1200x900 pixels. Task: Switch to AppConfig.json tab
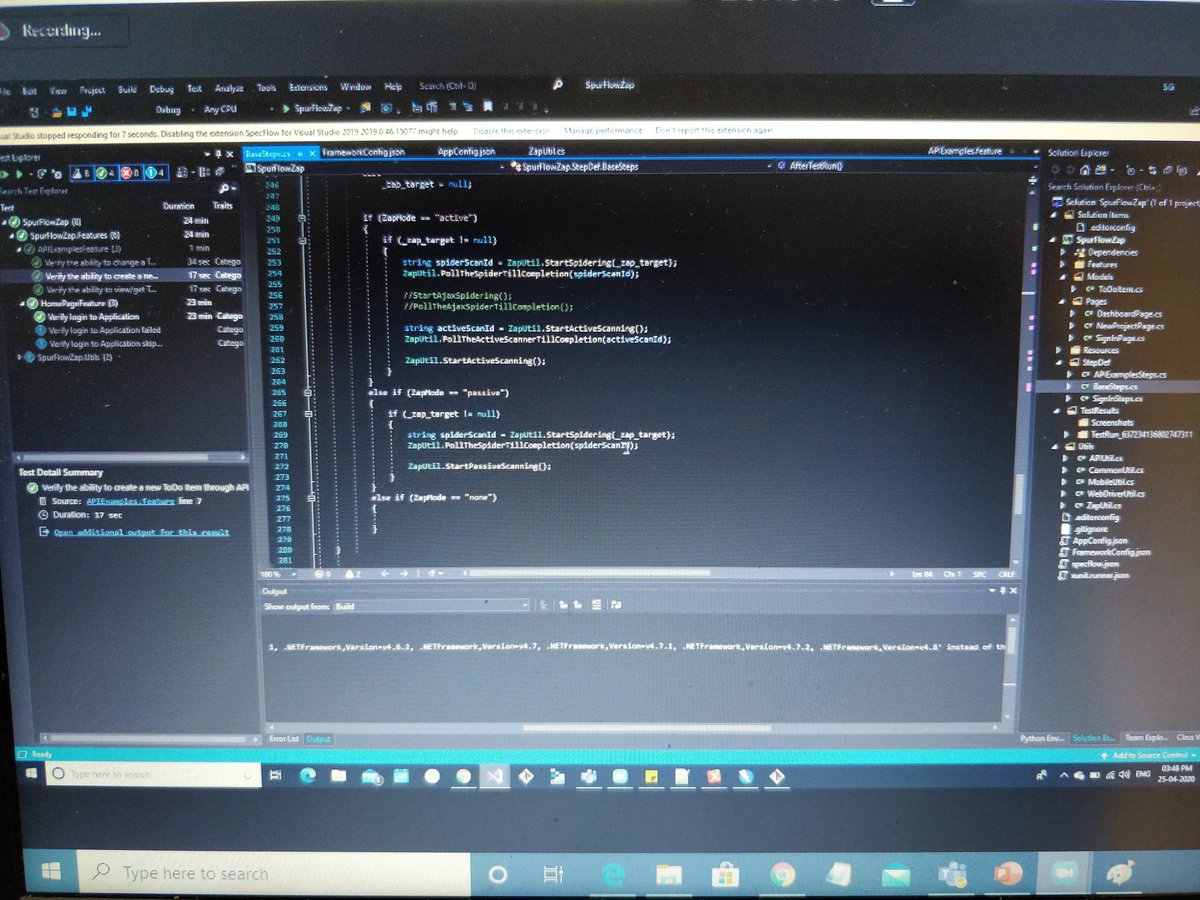coord(466,152)
